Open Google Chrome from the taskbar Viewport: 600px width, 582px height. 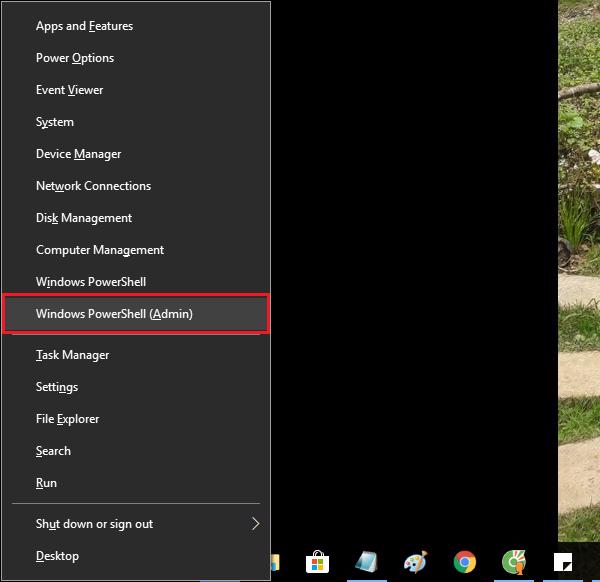tap(464, 563)
